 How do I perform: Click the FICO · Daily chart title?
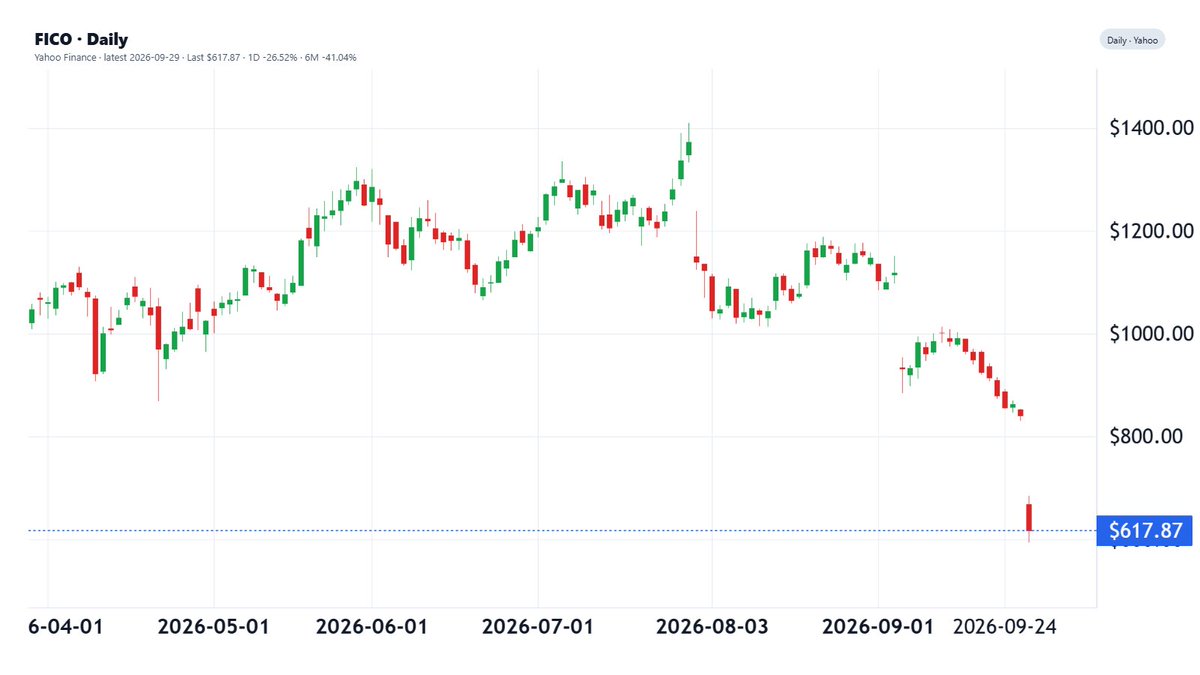pyautogui.click(x=81, y=40)
